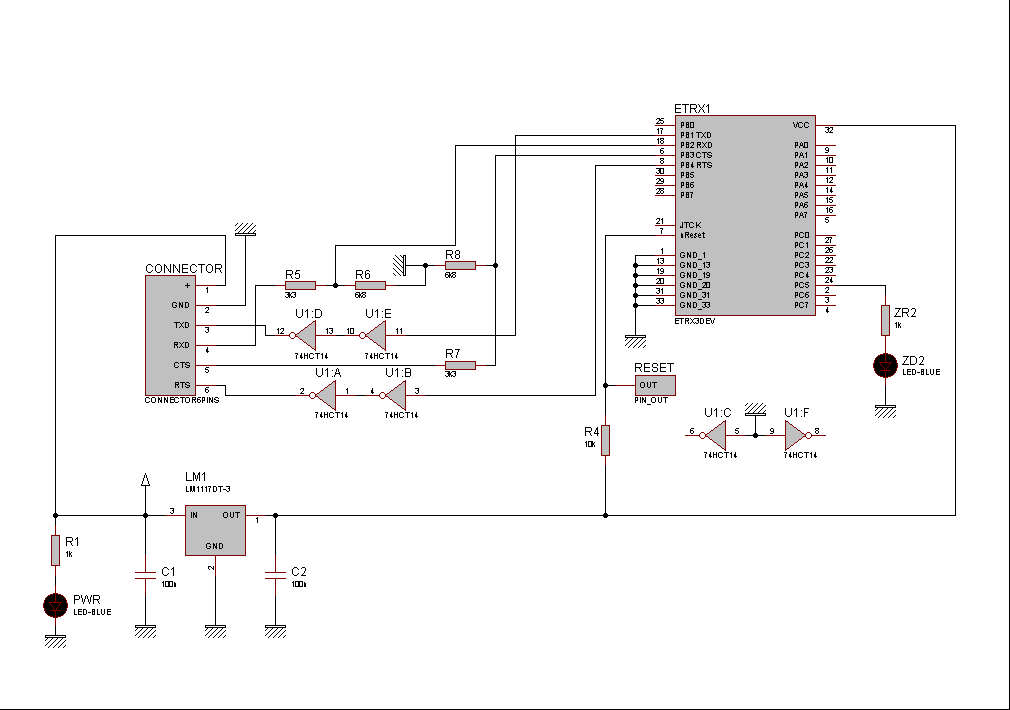Click the ground symbol below ZD2 LED
Image resolution: width=1010 pixels, height=710 pixels.
click(886, 411)
